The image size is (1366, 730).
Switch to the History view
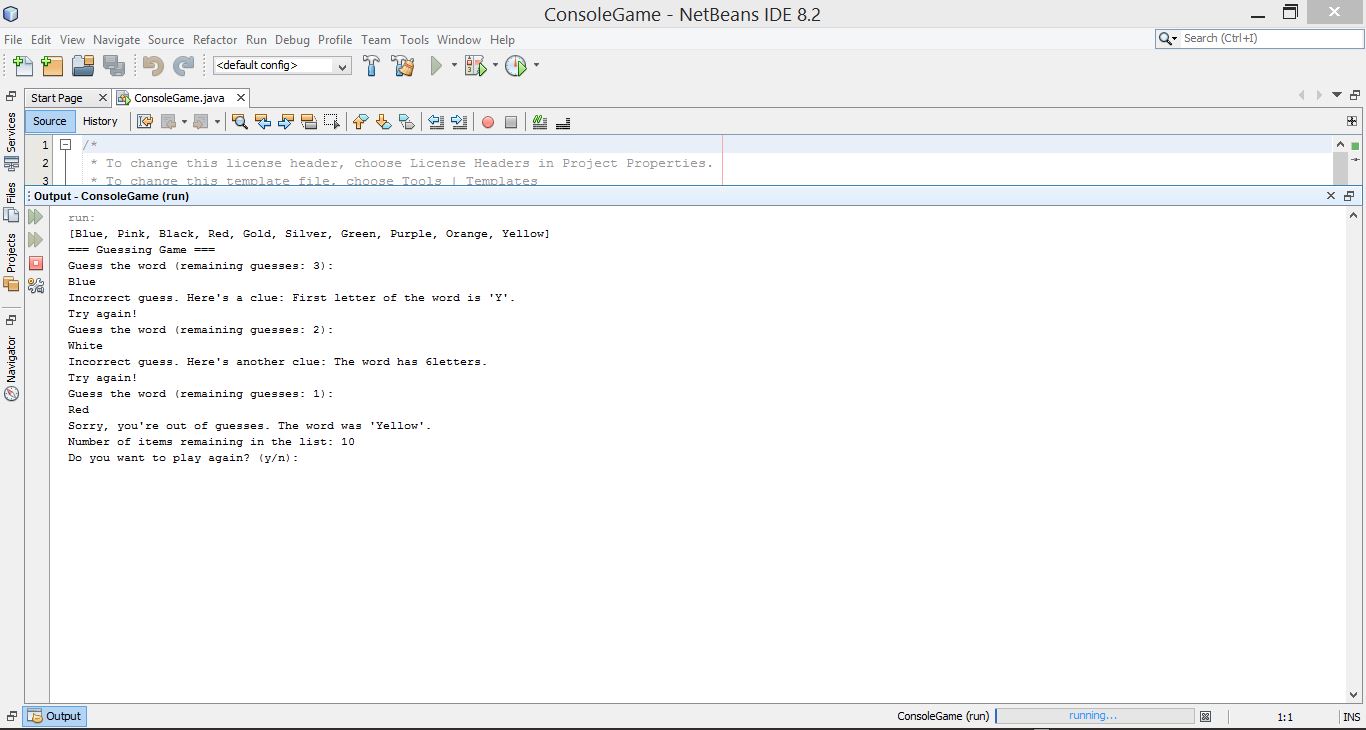[x=100, y=121]
